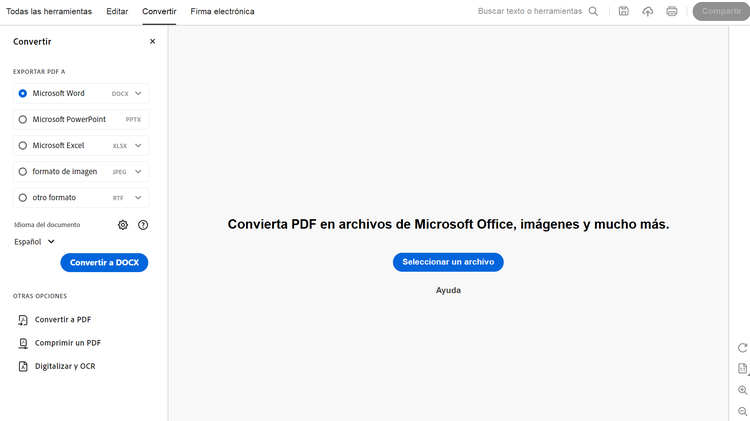Click the rotate icon in right sidebar
This screenshot has width=750, height=421.
(x=742, y=348)
